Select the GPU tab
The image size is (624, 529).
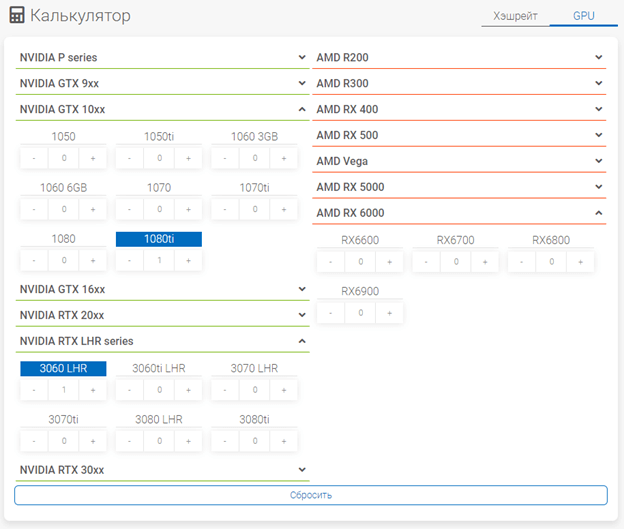click(583, 16)
